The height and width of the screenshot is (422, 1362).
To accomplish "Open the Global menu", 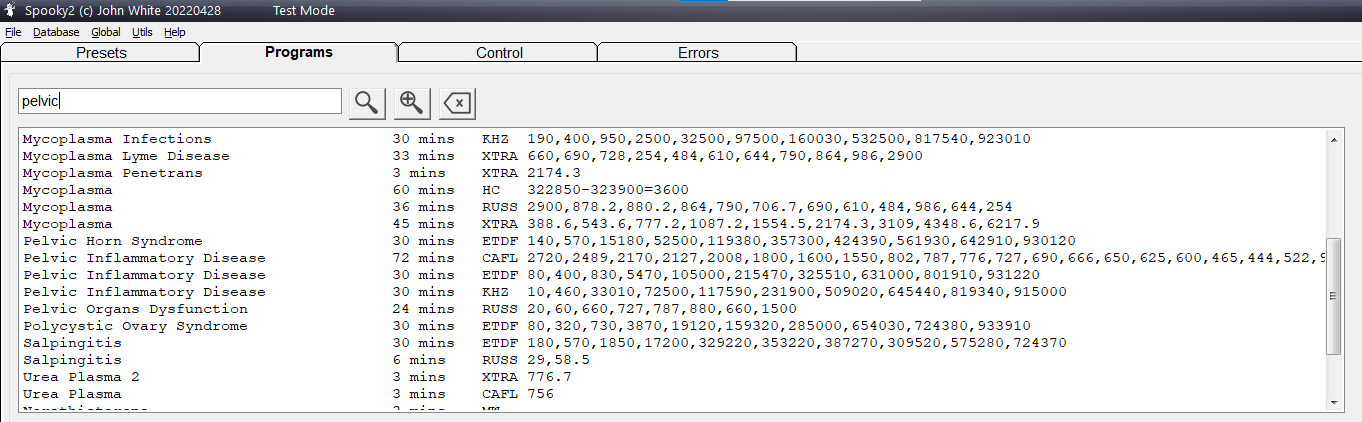I will click(x=105, y=32).
